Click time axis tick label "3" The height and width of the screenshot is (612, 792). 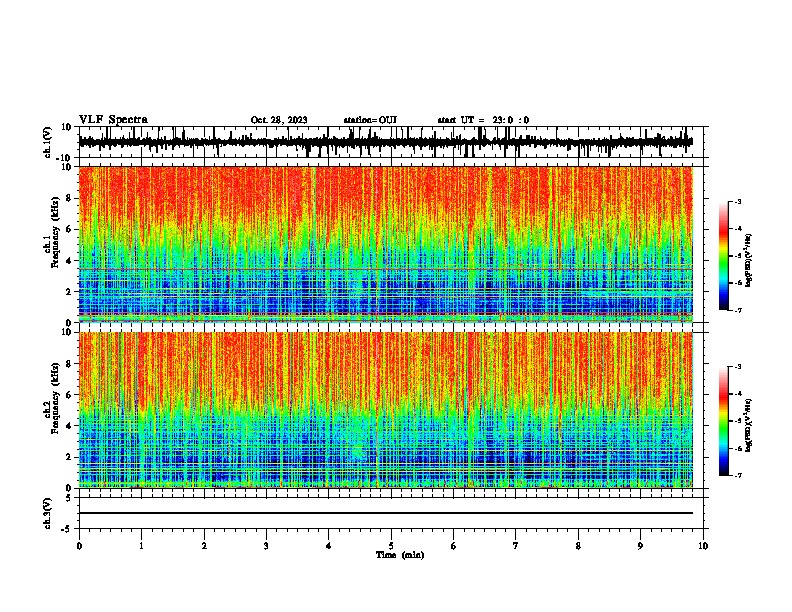tap(266, 546)
